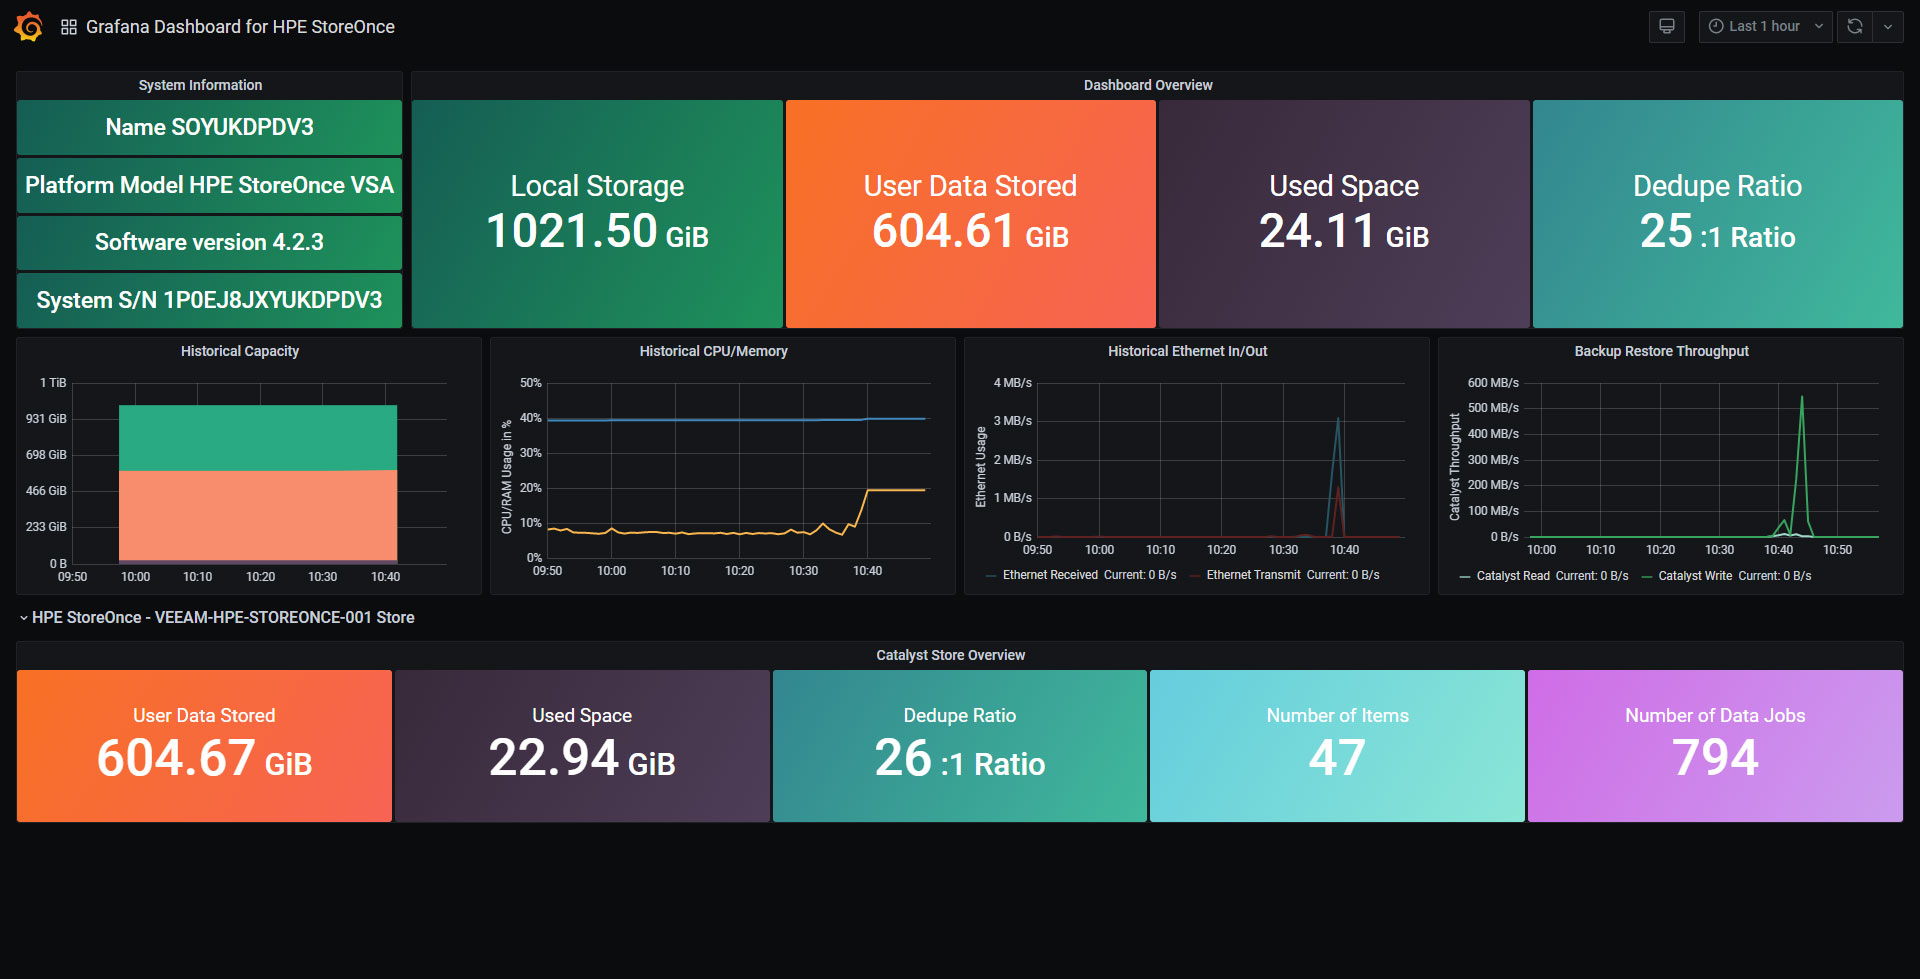Refresh the dashboard with the refresh icon

click(x=1855, y=27)
